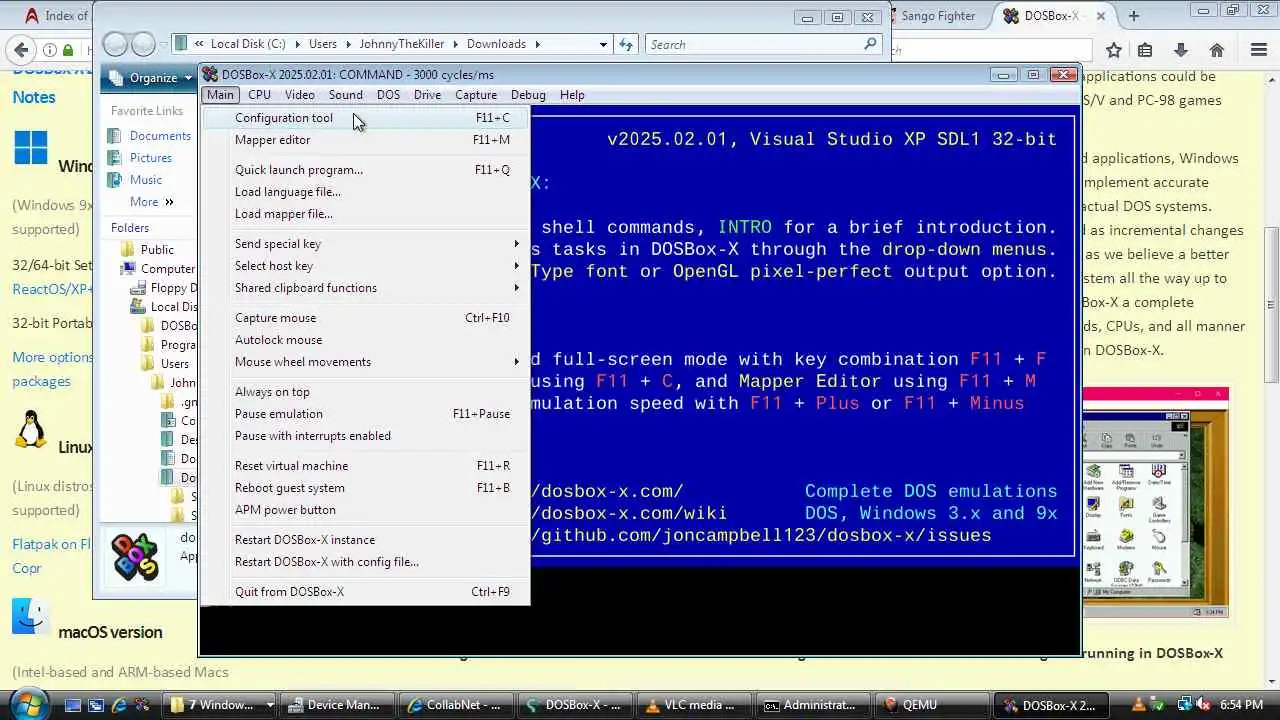Click Explorer search magnifier icon
This screenshot has height=720, width=1280.
tap(870, 44)
